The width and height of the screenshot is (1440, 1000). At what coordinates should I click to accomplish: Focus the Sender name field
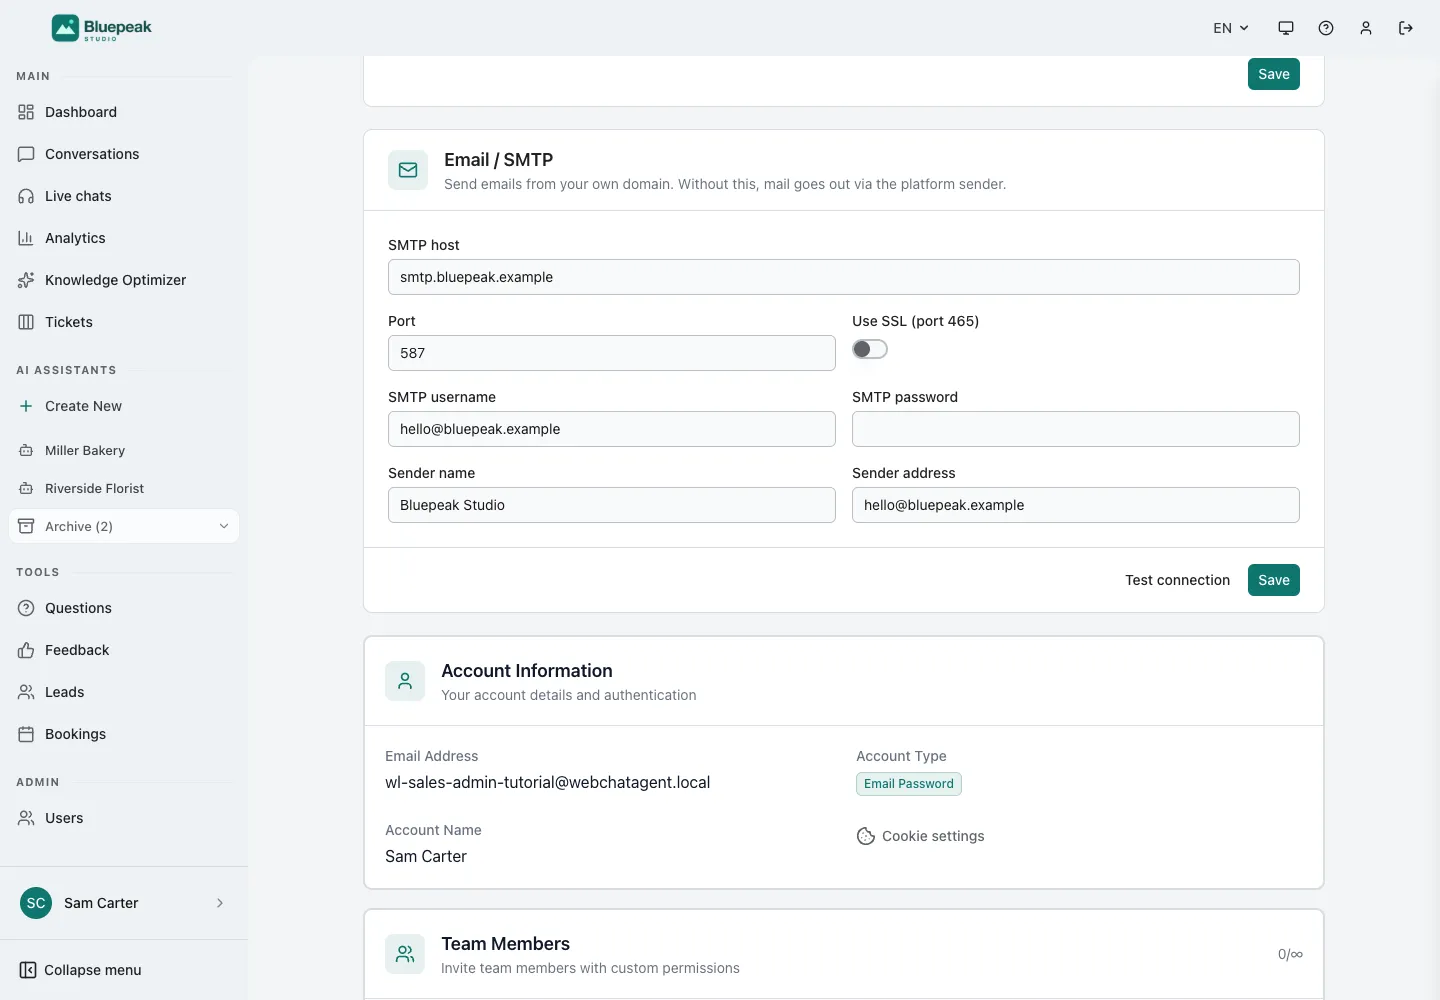pos(612,505)
